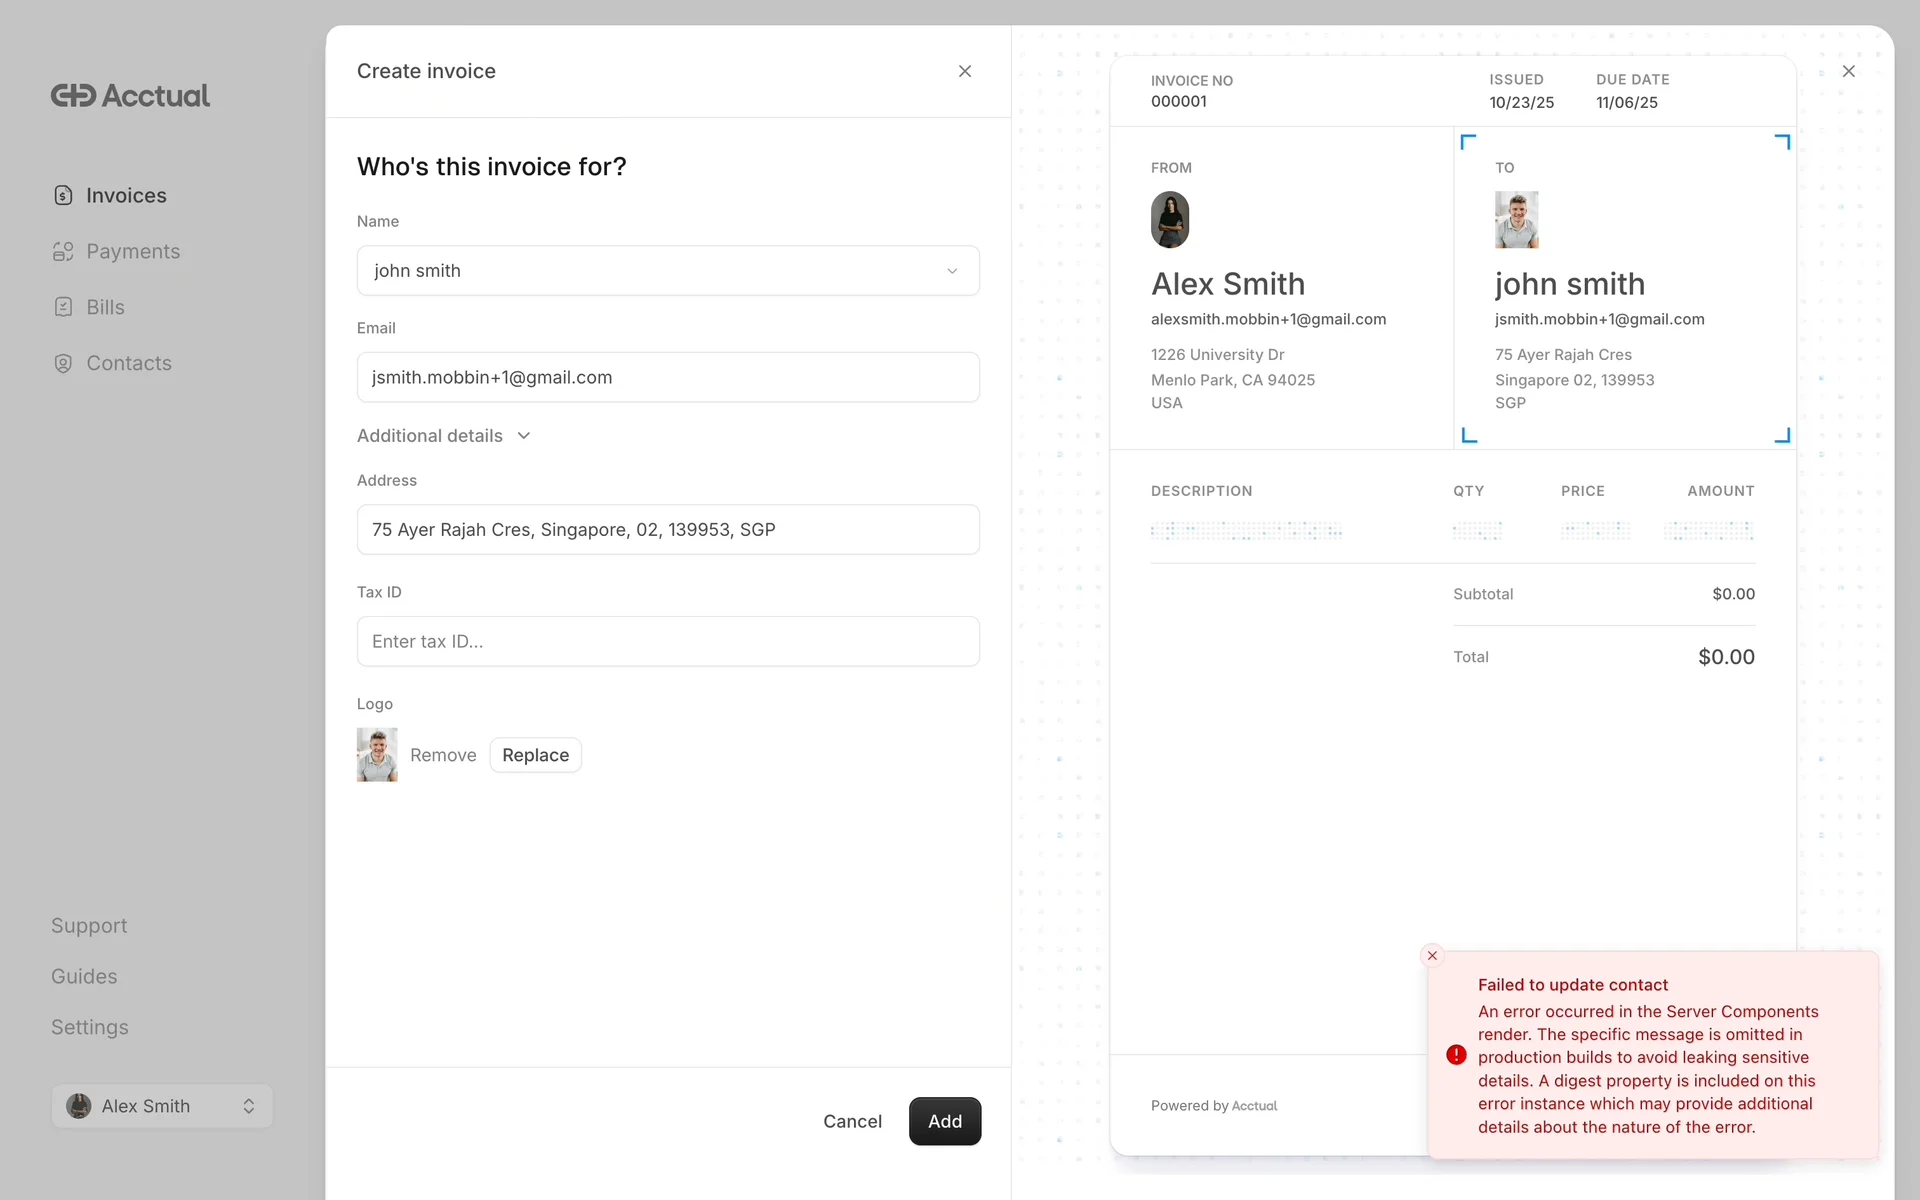Click Cancel in the invoice form
Viewport: 1920px width, 1200px height.
click(x=852, y=1121)
